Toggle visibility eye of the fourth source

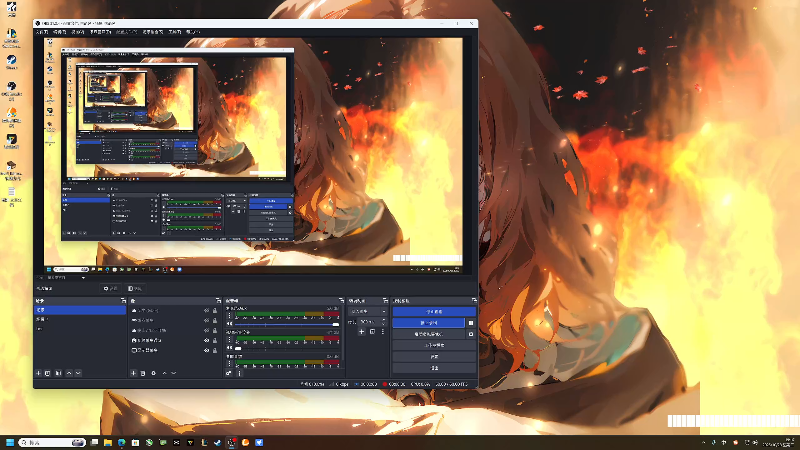point(207,340)
